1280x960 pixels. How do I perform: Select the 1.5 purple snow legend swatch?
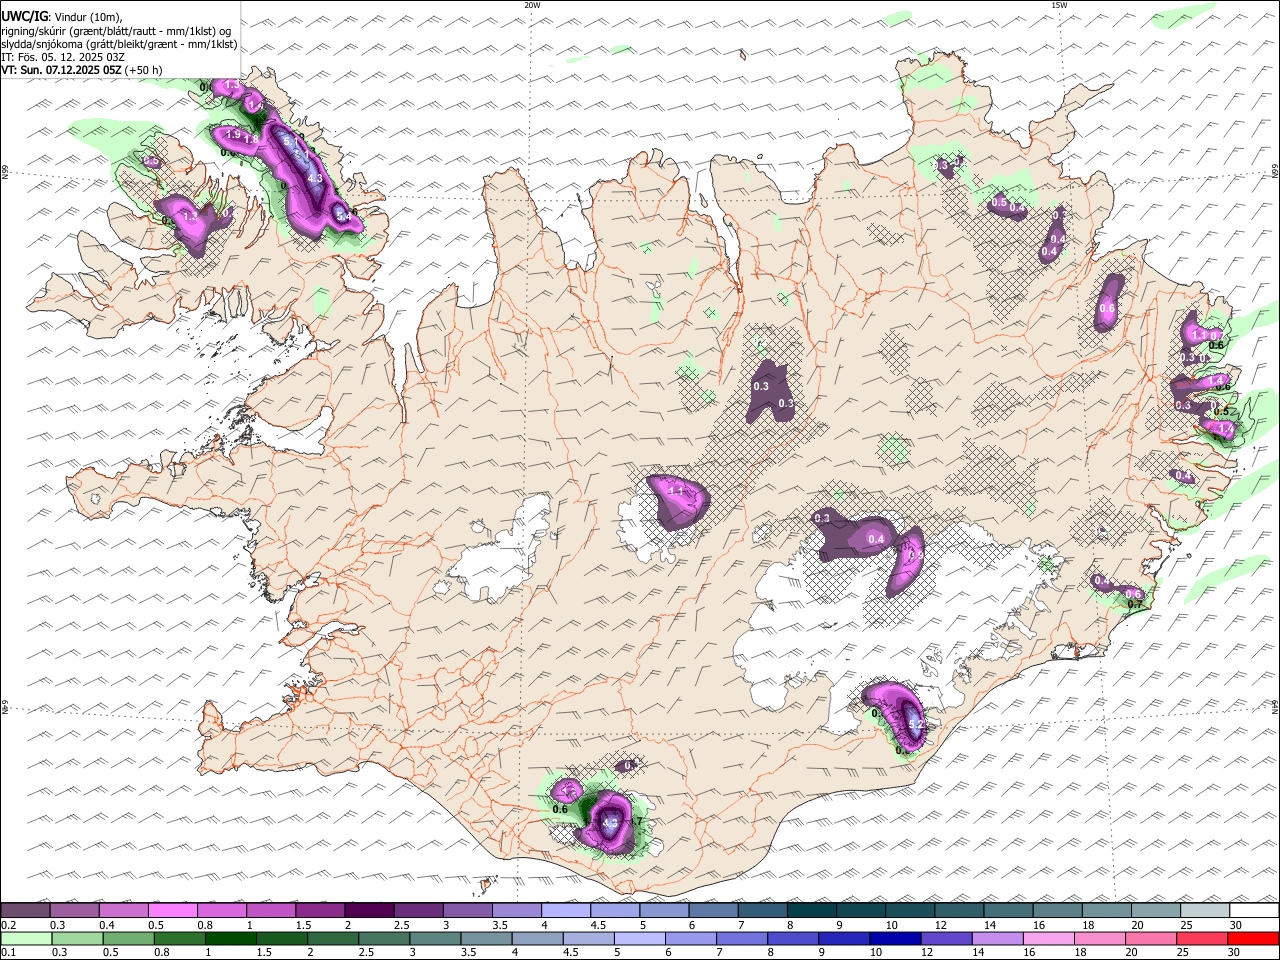click(x=320, y=911)
